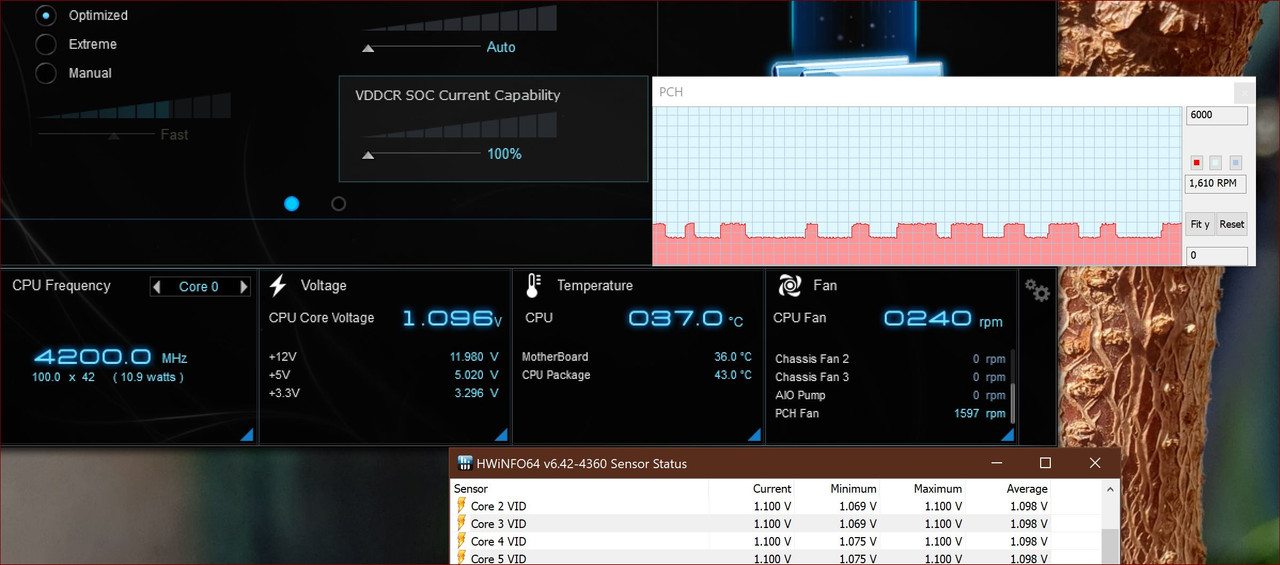The width and height of the screenshot is (1280, 565).
Task: Select the Manual radio option
Action: pyautogui.click(x=46, y=73)
